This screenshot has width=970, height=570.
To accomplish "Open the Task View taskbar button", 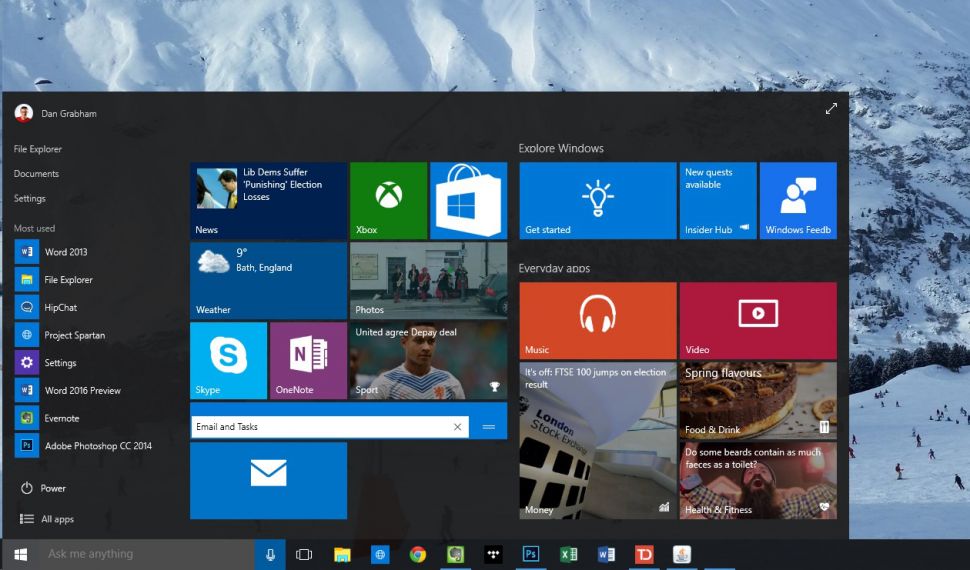I will tap(304, 555).
